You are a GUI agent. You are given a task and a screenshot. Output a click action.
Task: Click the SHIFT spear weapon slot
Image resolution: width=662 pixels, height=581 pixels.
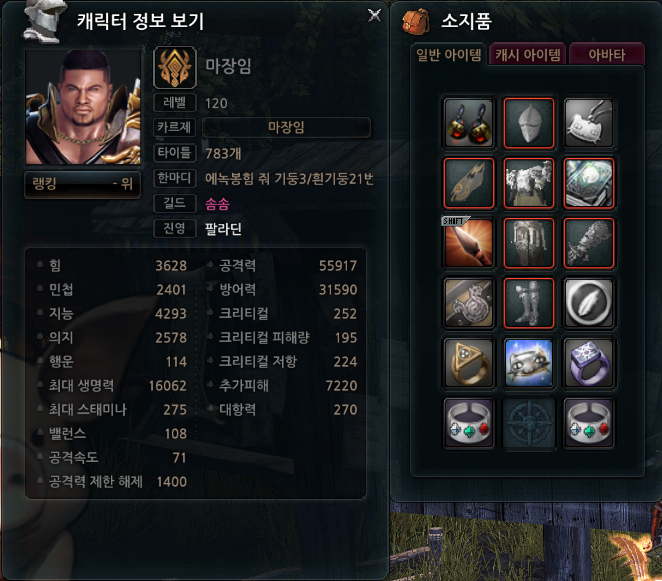469,243
